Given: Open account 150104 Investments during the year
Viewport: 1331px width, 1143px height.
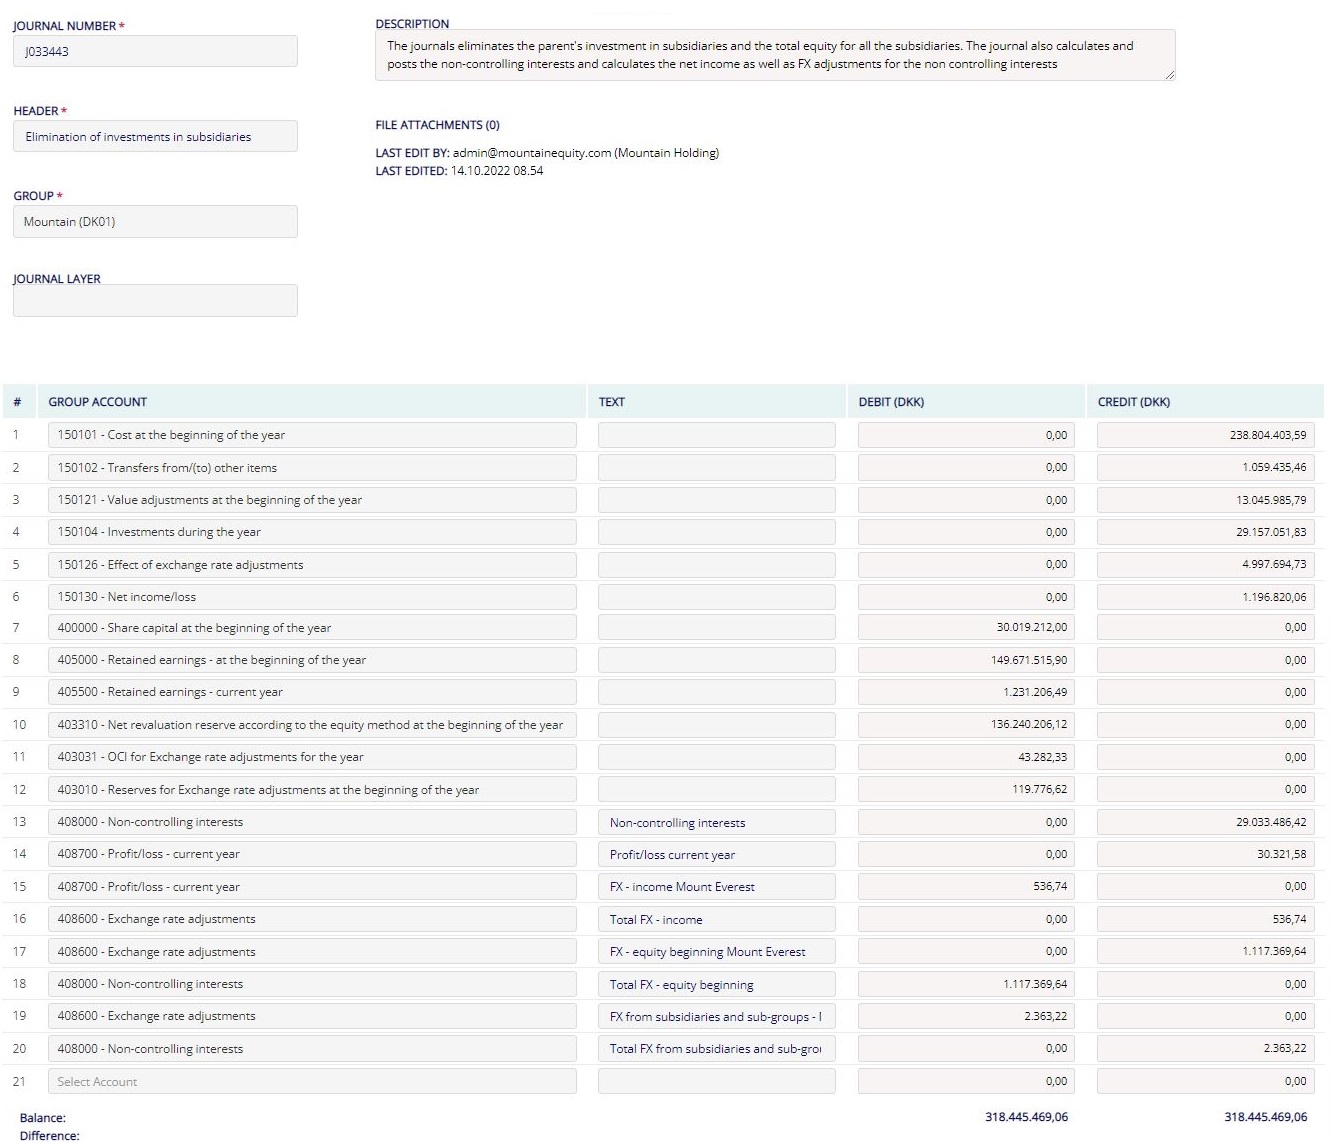Looking at the screenshot, I should click(x=312, y=532).
